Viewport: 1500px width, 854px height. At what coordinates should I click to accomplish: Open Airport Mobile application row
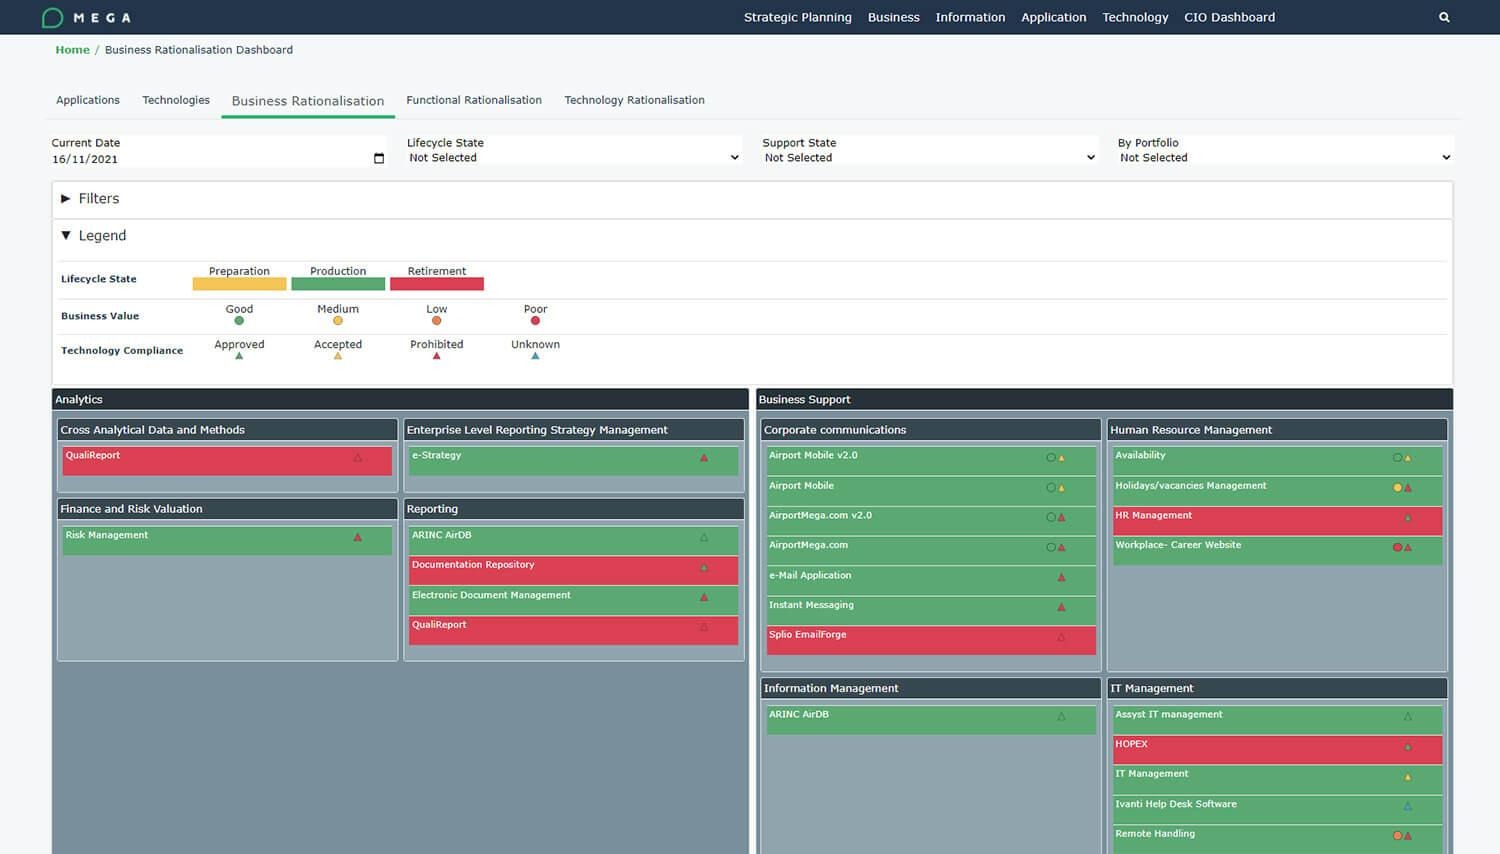(x=931, y=491)
